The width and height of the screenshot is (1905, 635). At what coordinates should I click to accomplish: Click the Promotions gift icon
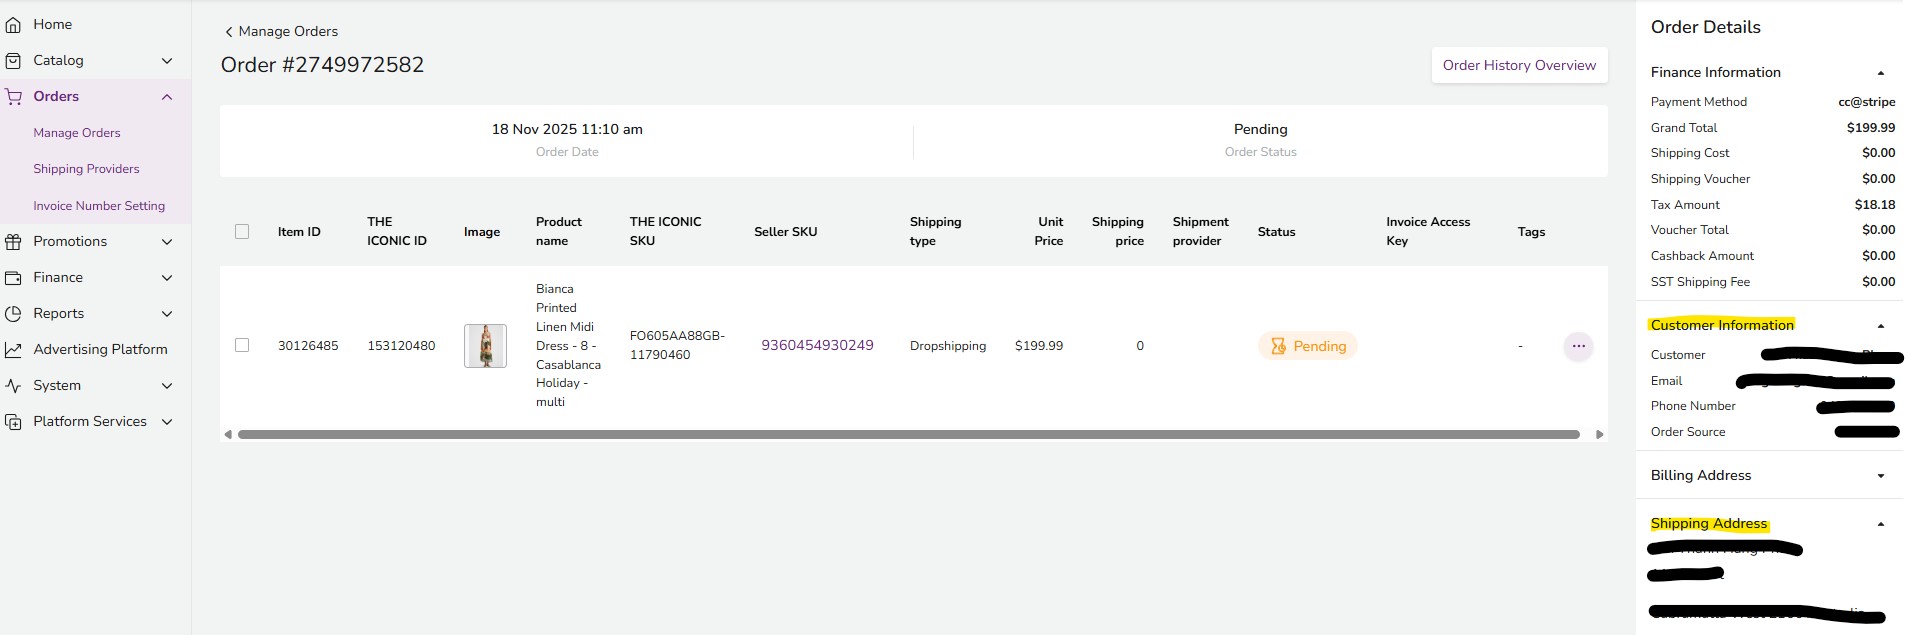[13, 242]
